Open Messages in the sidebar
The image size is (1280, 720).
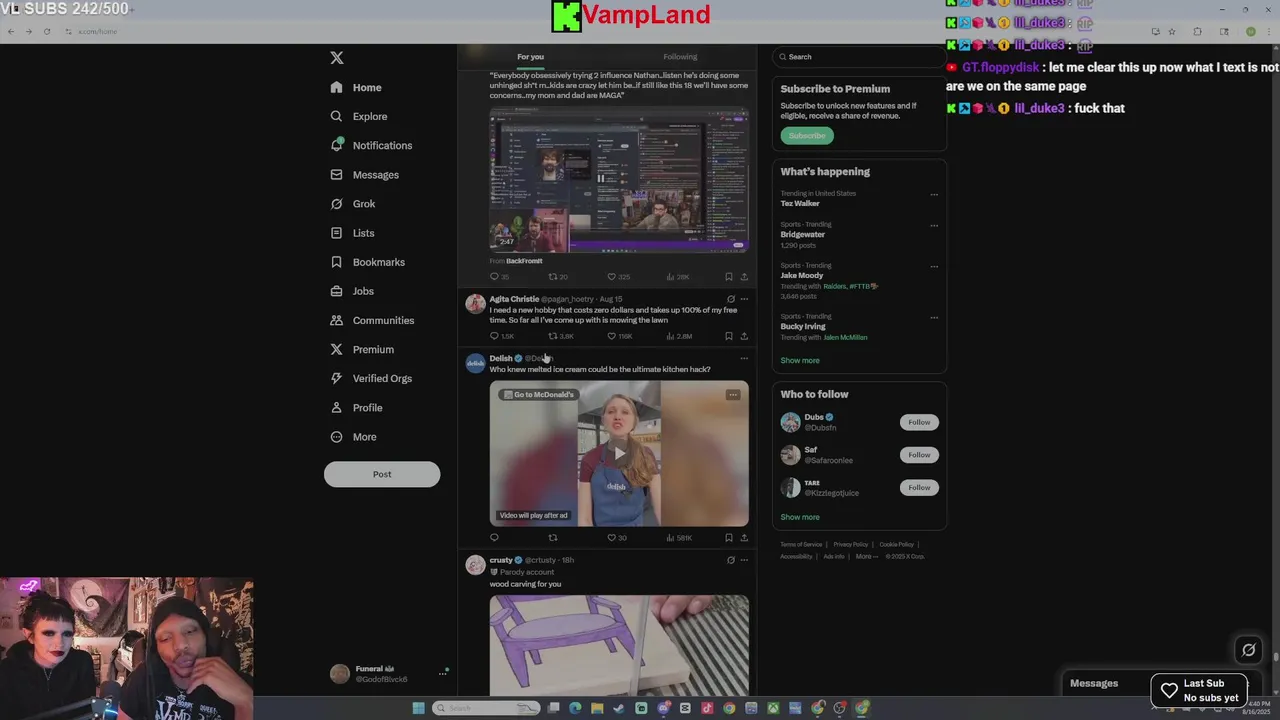point(365,175)
